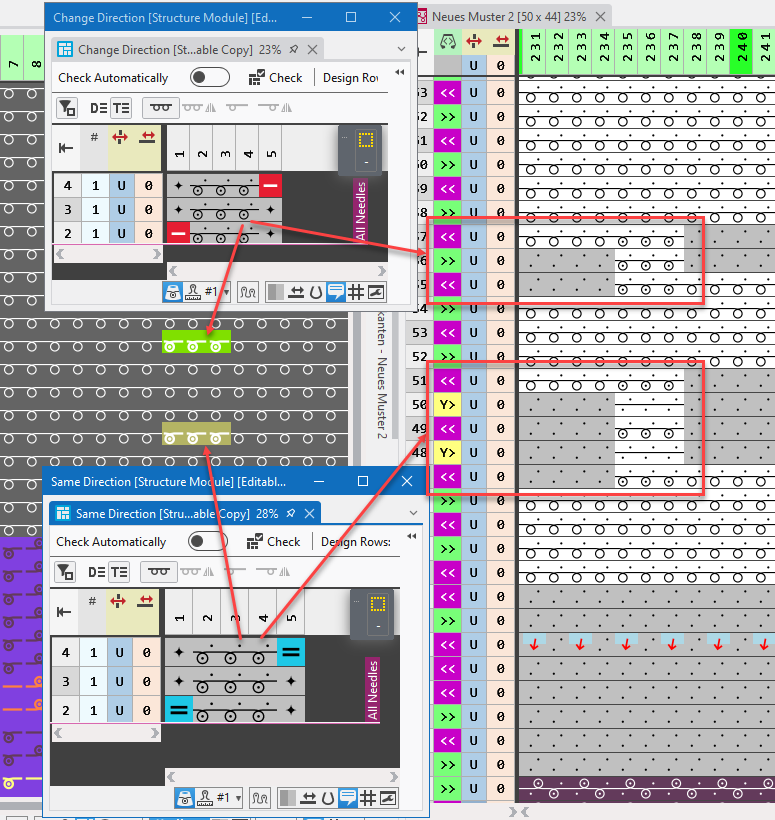Select the stitch loop symbol button in Change Direction toolbar
Image resolution: width=775 pixels, height=820 pixels.
pos(160,108)
